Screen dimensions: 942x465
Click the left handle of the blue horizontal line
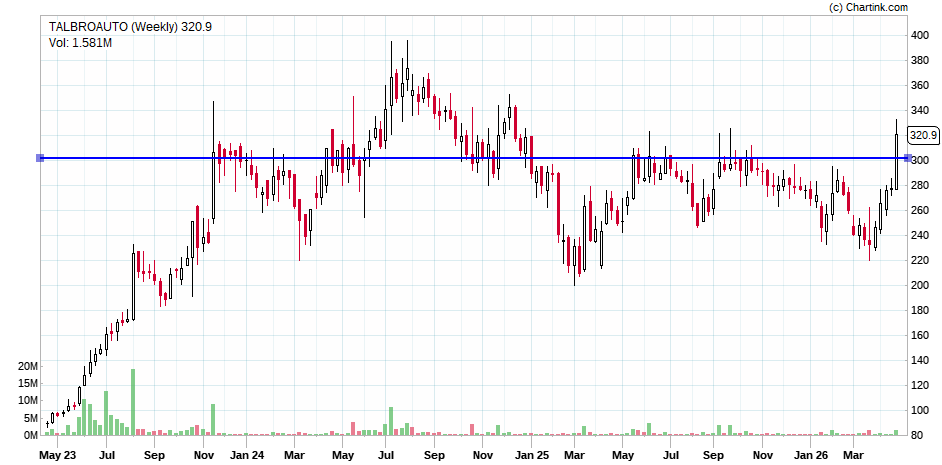pos(40,158)
